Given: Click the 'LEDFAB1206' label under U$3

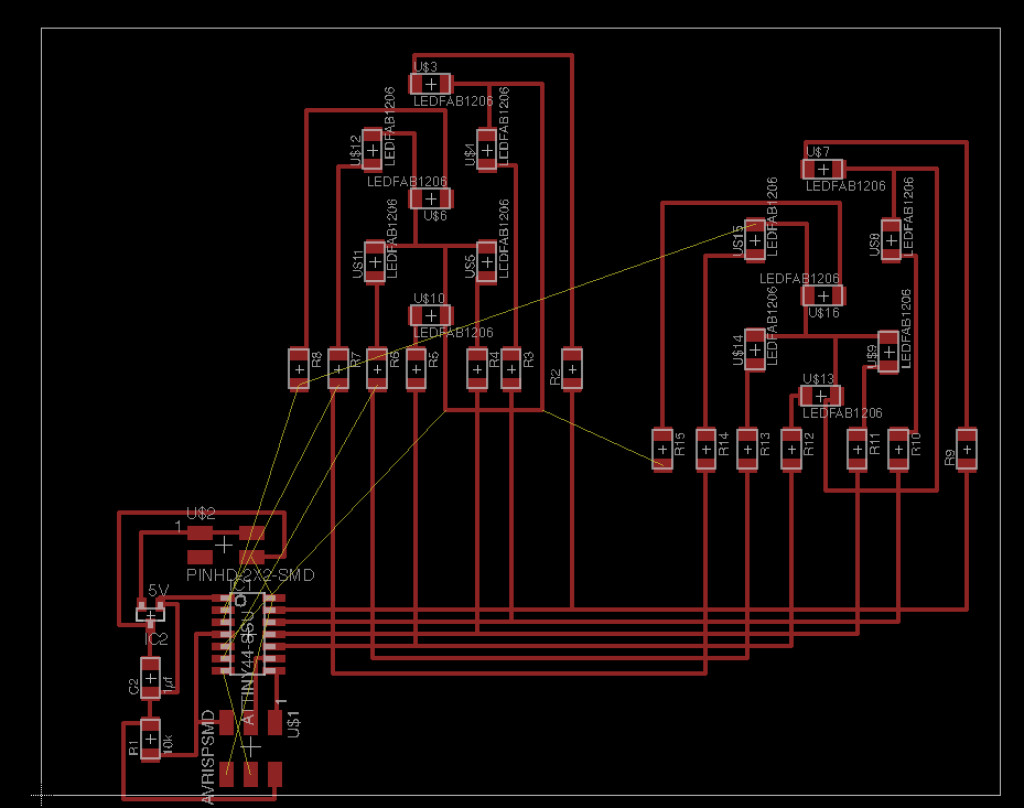Looking at the screenshot, I should (x=453, y=101).
